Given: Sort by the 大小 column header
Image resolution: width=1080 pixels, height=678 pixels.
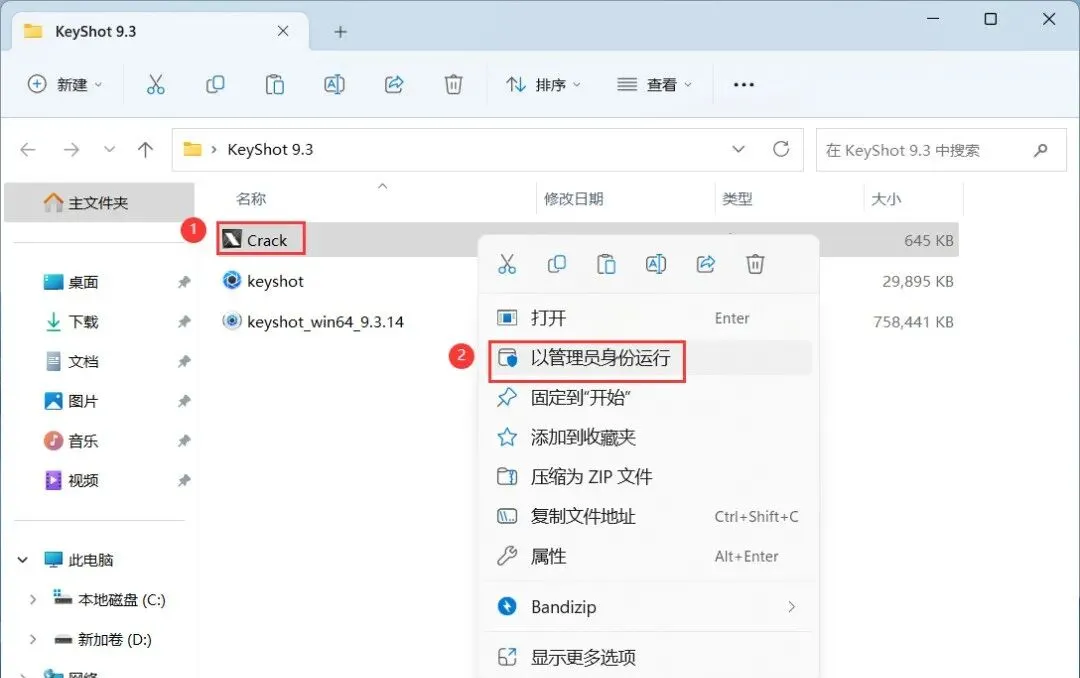Looking at the screenshot, I should (886, 199).
